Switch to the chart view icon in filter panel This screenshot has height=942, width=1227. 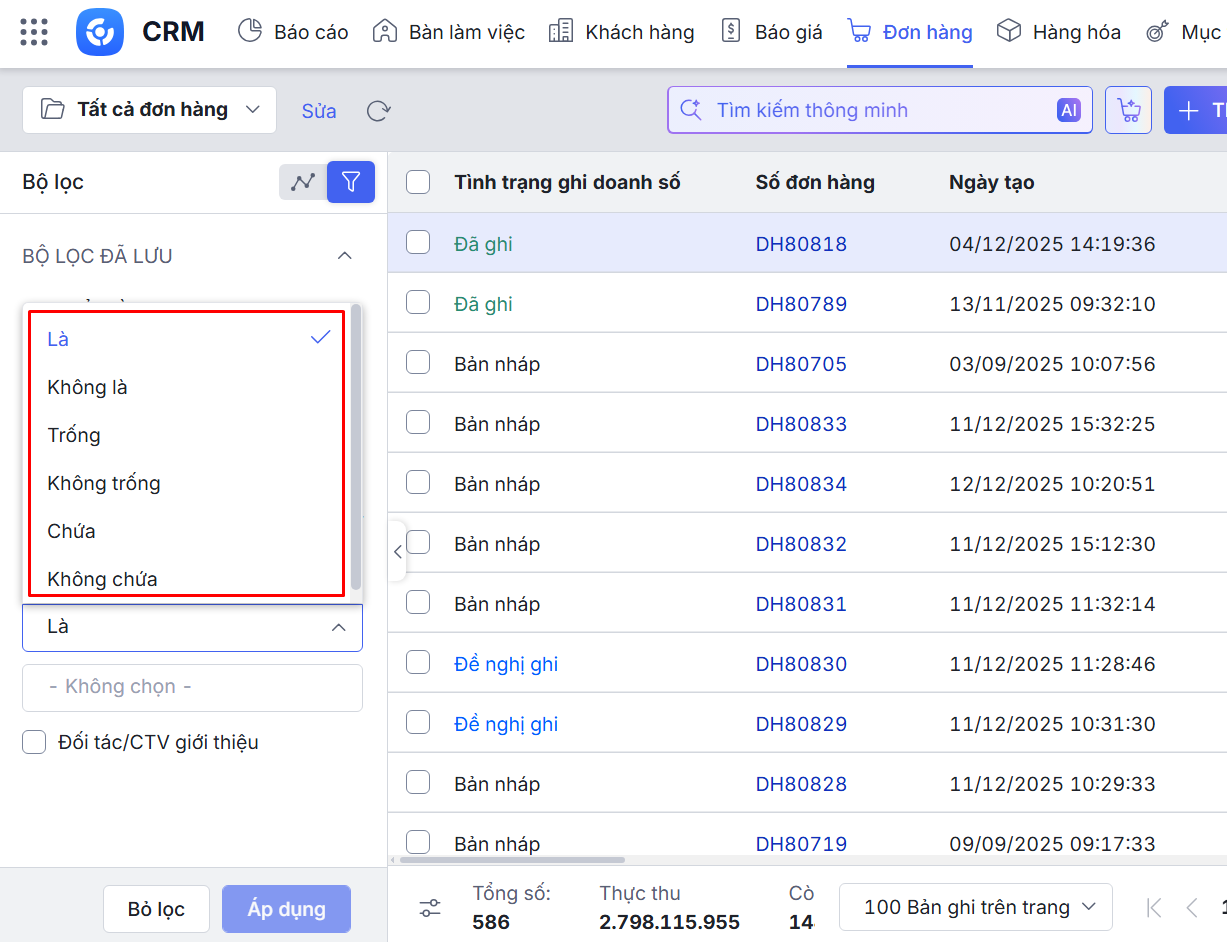[303, 182]
